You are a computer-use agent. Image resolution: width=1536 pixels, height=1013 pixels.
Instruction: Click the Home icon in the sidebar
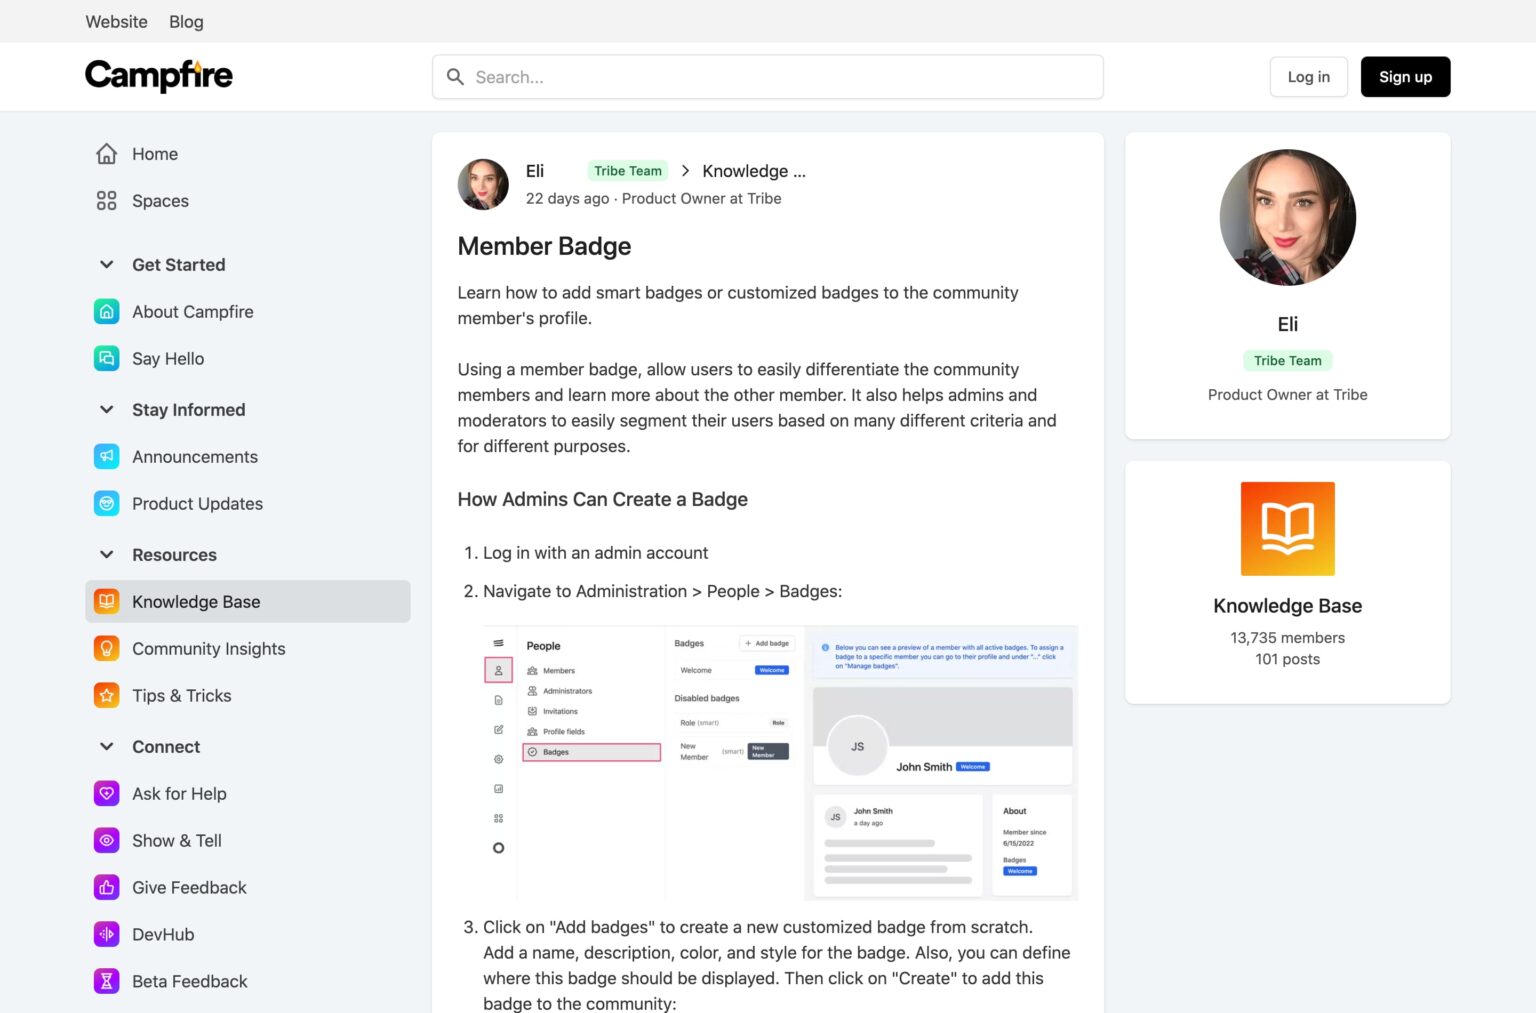(x=107, y=154)
